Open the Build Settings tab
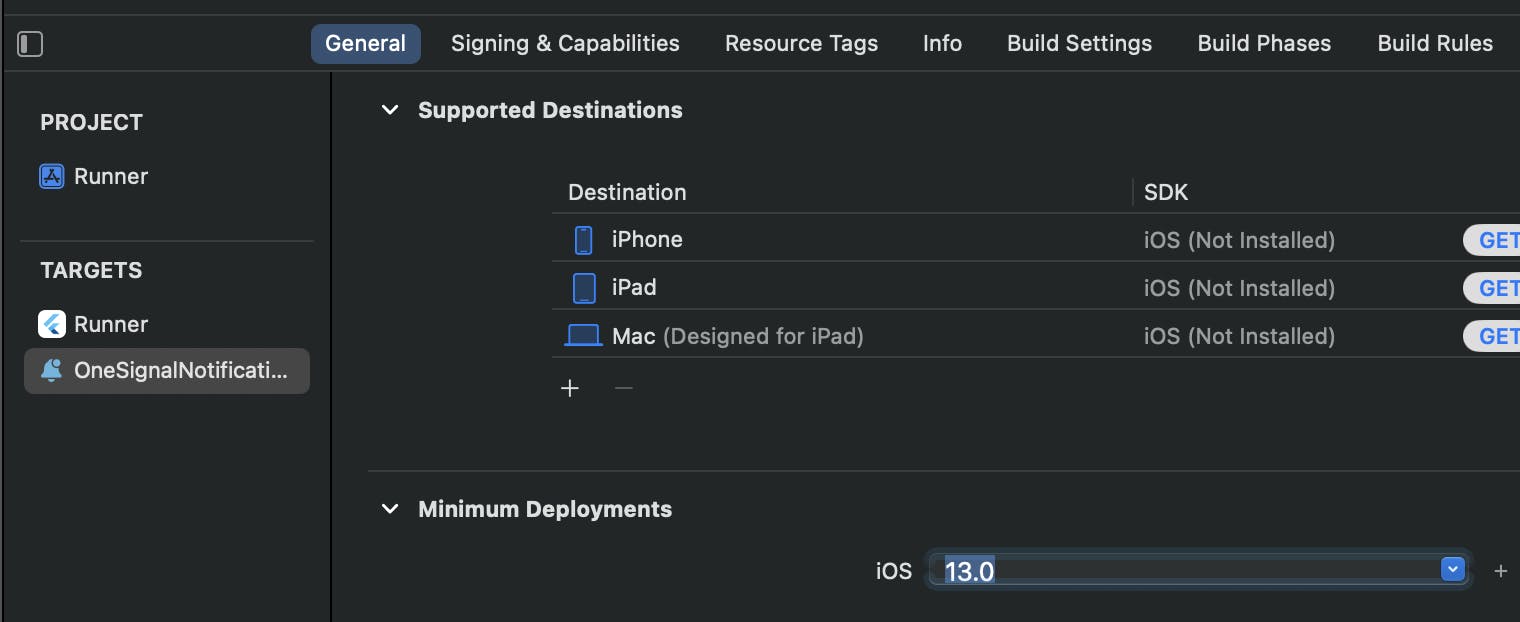 (x=1079, y=44)
